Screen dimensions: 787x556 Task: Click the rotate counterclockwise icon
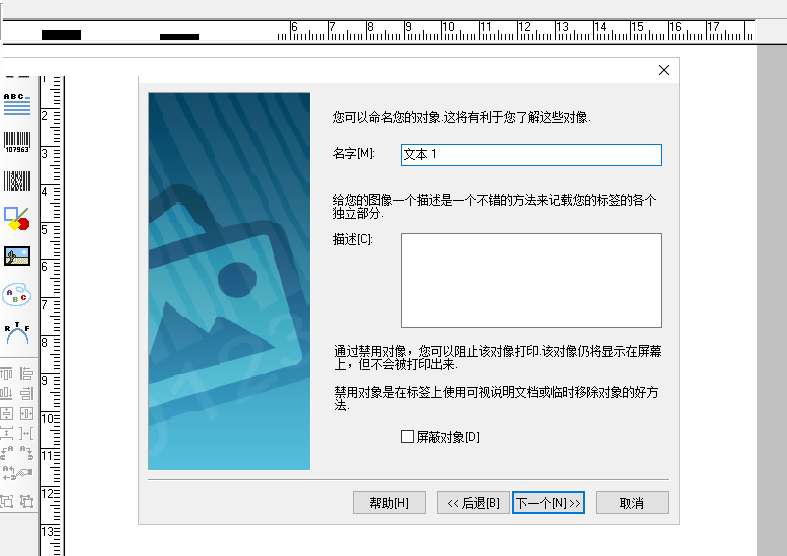(x=7, y=453)
